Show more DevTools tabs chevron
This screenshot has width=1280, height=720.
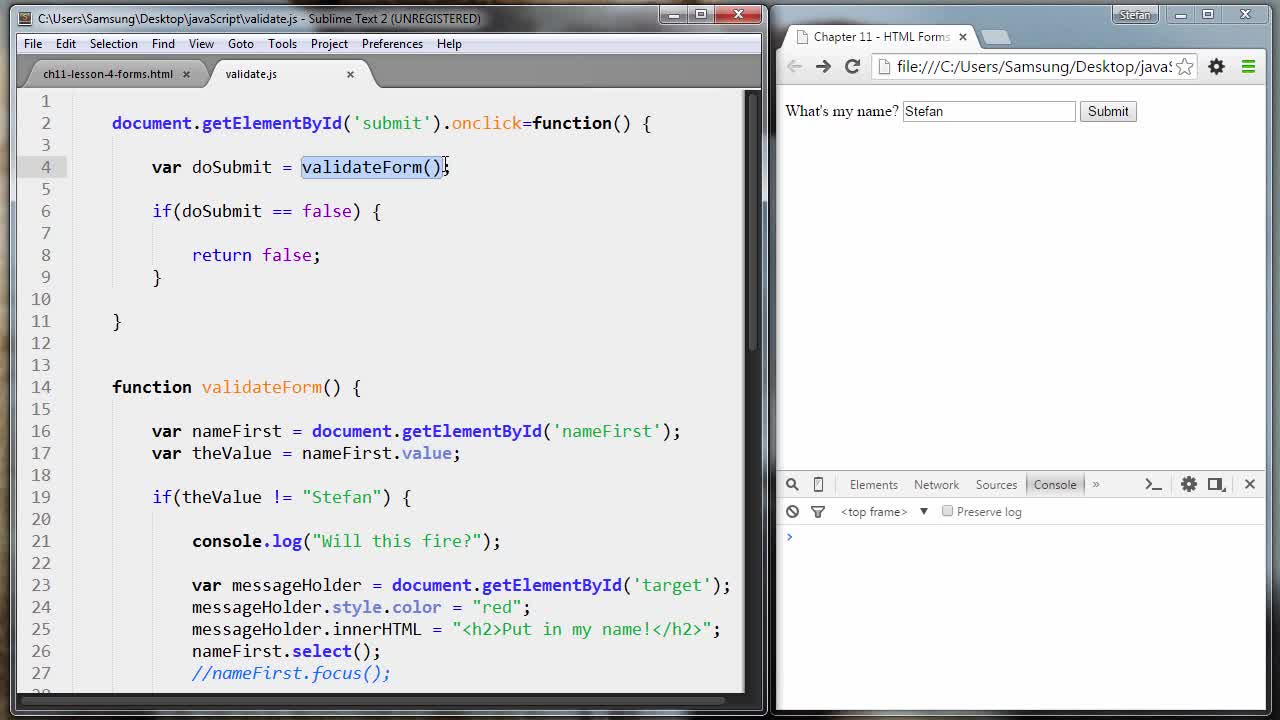(1096, 484)
